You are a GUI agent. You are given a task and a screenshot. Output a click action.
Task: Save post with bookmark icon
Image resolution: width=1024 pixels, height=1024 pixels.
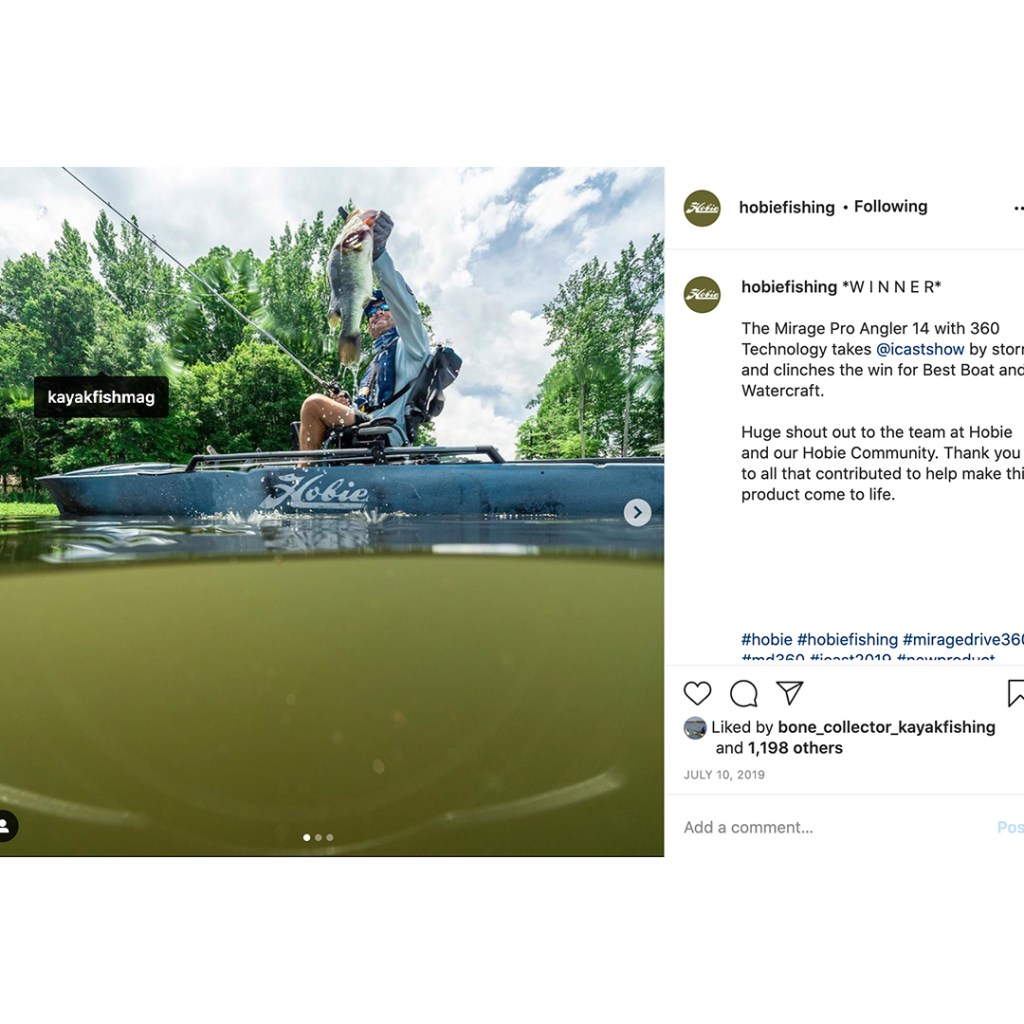point(1016,693)
